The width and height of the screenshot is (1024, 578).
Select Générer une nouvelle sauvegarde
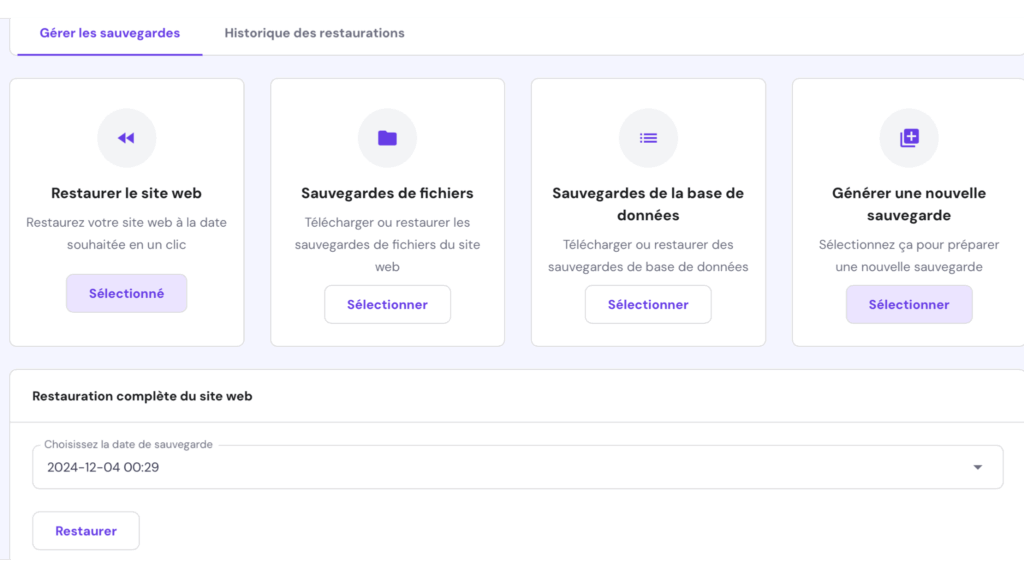[909, 304]
